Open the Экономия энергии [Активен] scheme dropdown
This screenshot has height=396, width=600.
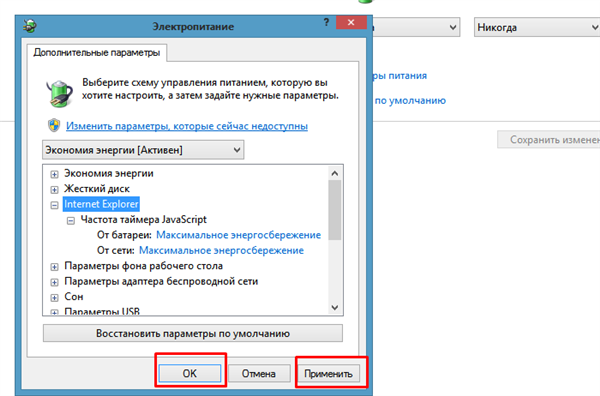143,150
